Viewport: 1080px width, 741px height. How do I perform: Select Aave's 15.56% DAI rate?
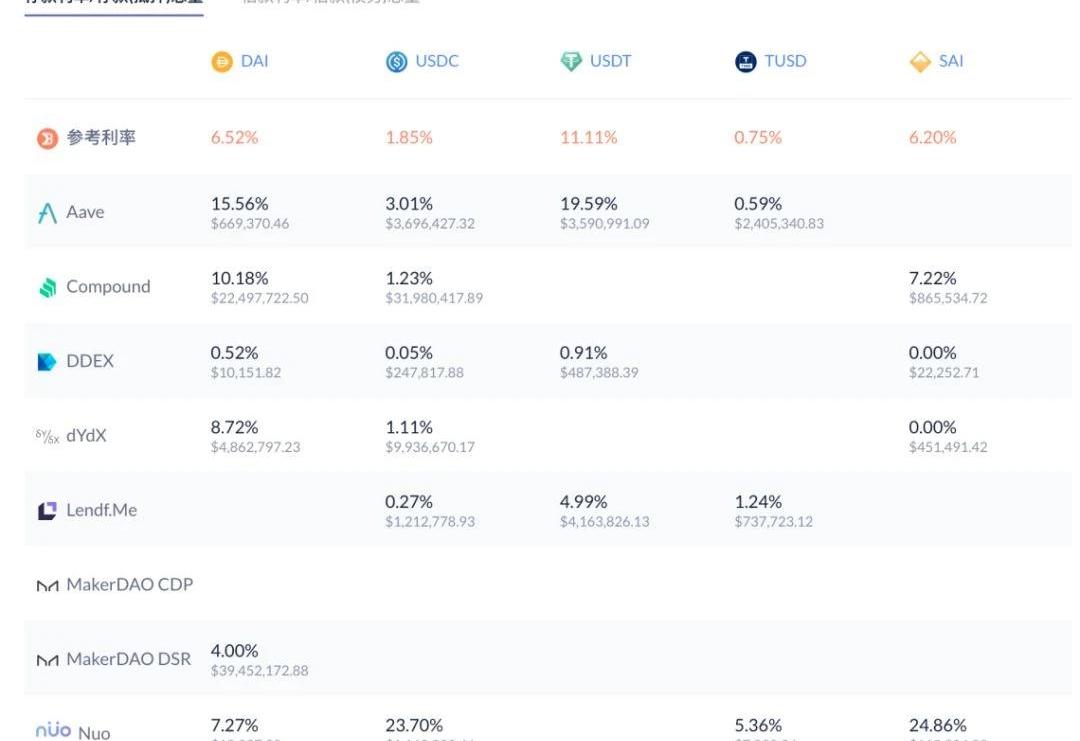click(x=239, y=204)
